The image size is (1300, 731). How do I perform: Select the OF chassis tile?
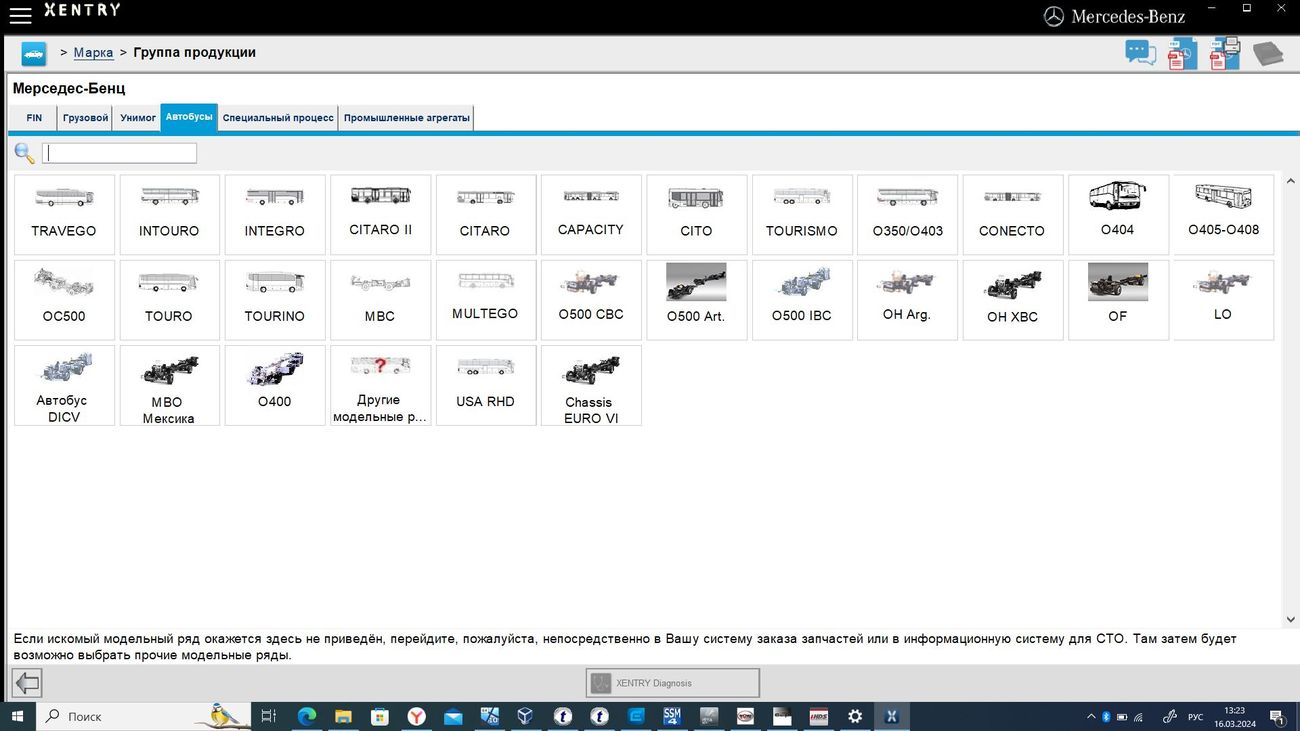[1118, 300]
